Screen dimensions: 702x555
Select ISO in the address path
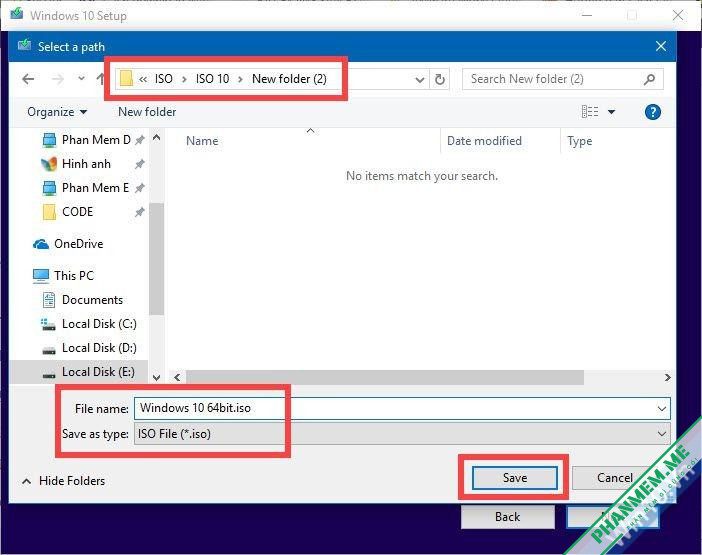point(163,79)
